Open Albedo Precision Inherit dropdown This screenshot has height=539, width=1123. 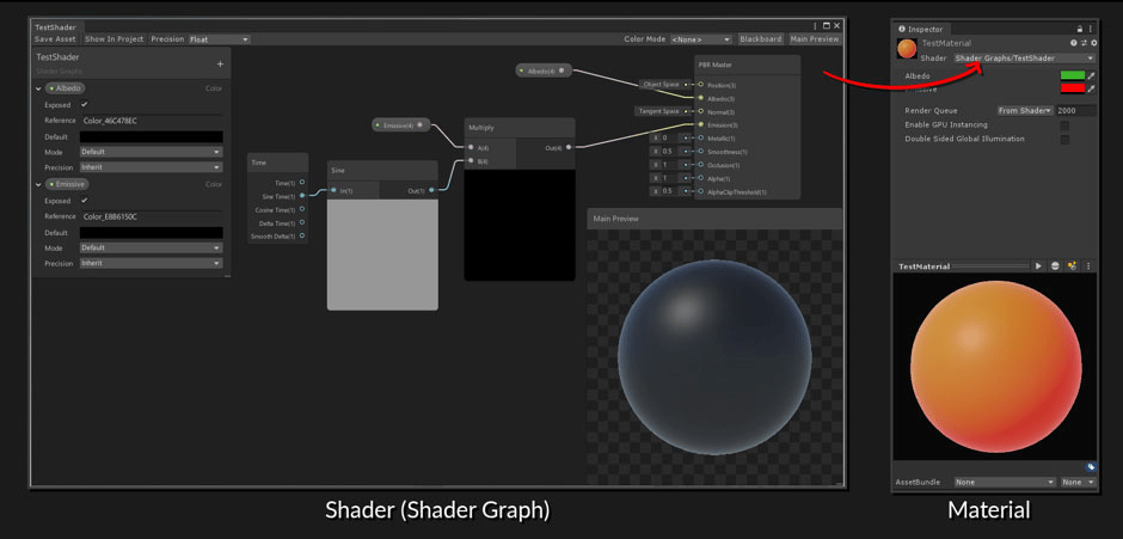151,167
